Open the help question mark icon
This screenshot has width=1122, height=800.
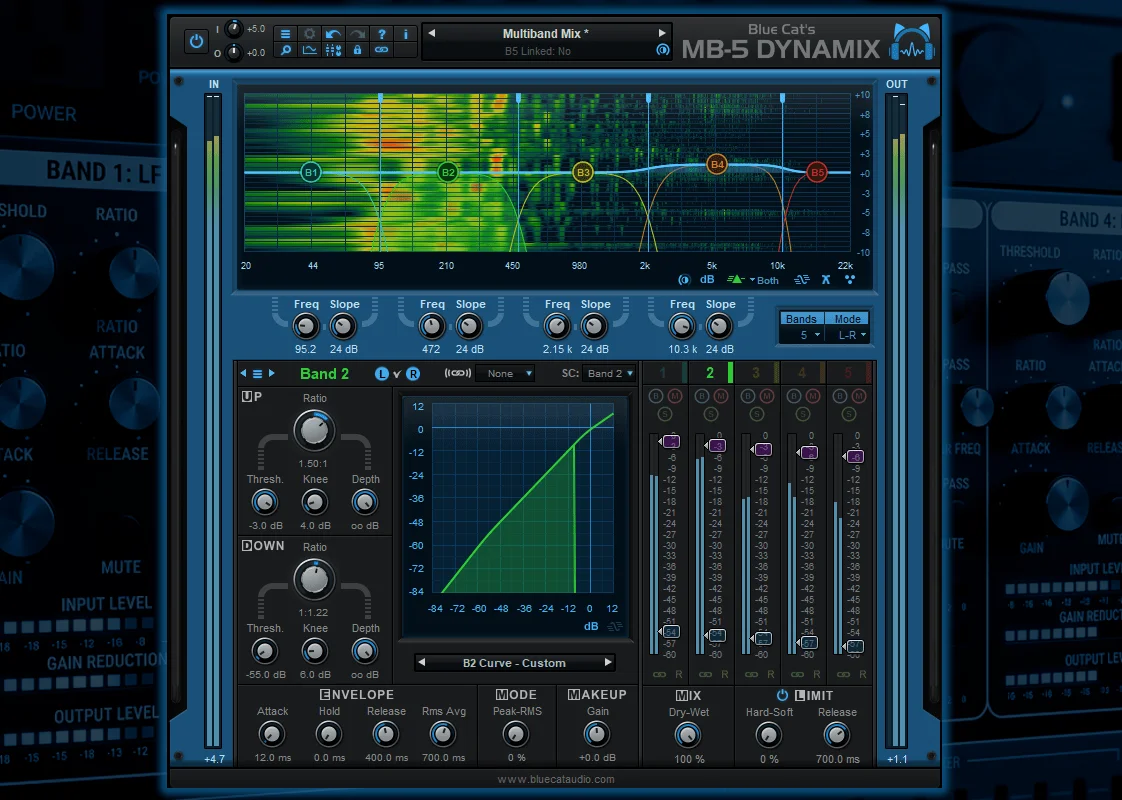[381, 34]
